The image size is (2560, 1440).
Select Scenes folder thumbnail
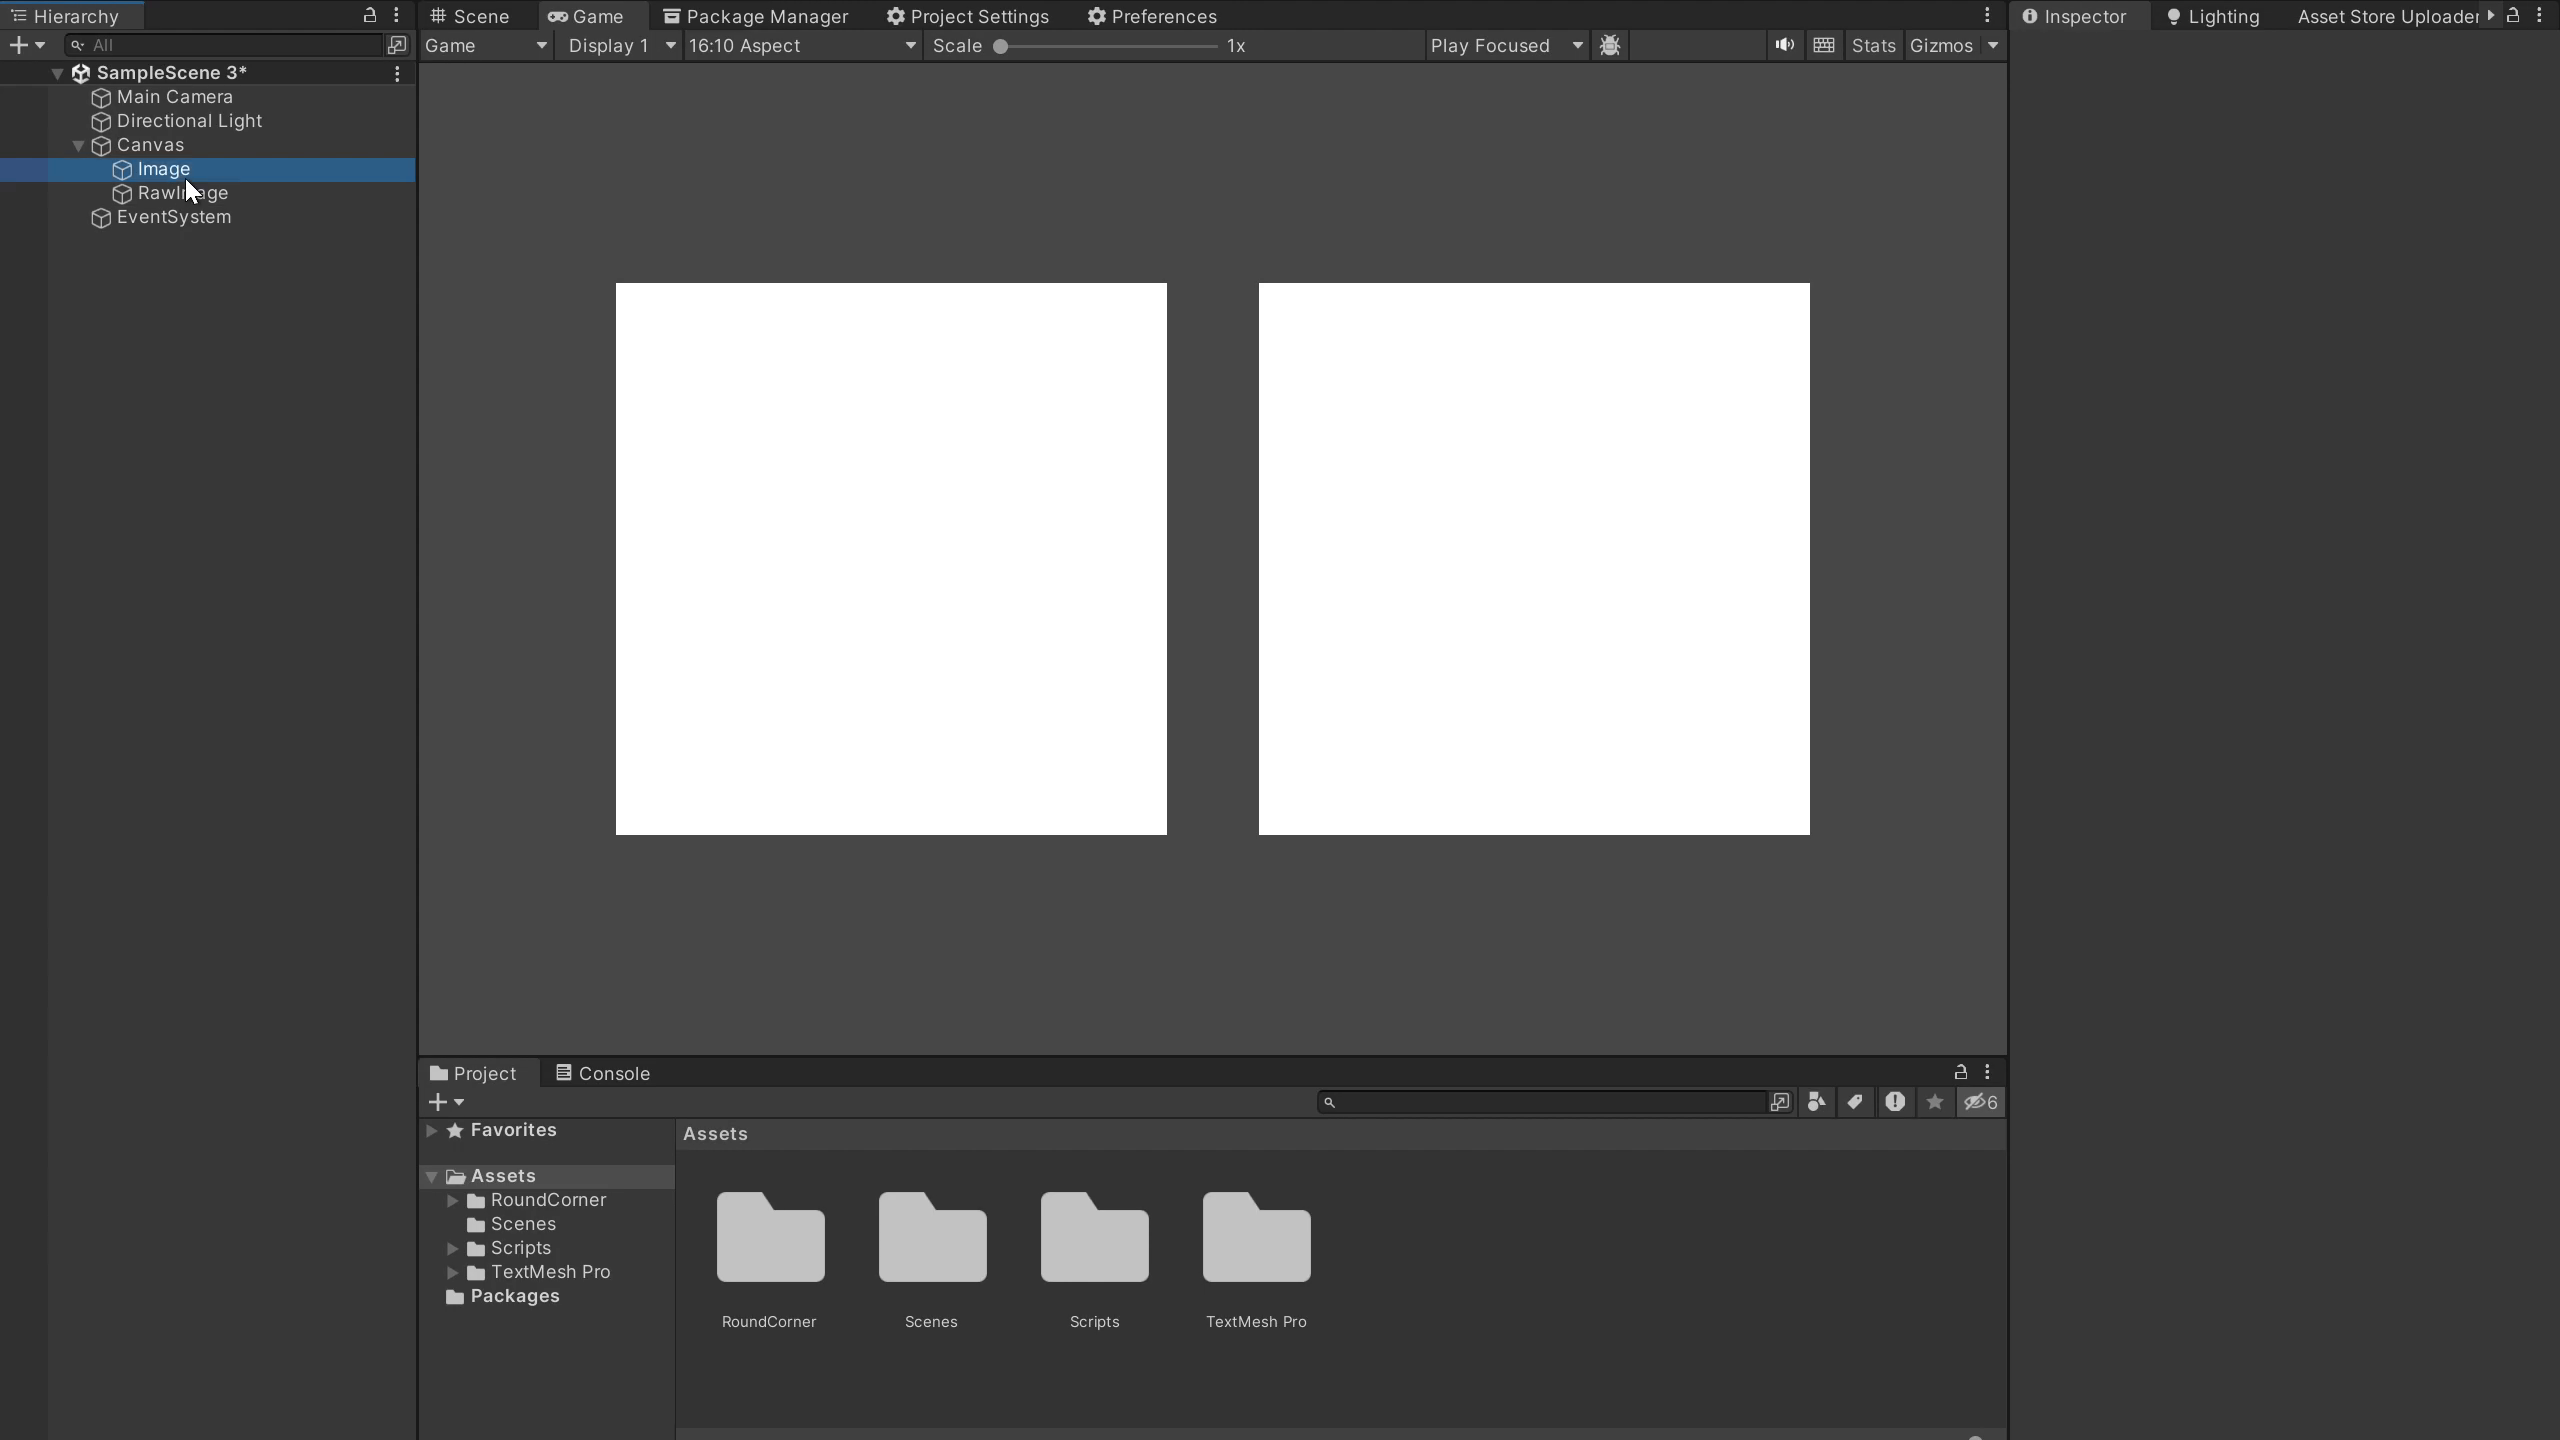tap(932, 1237)
